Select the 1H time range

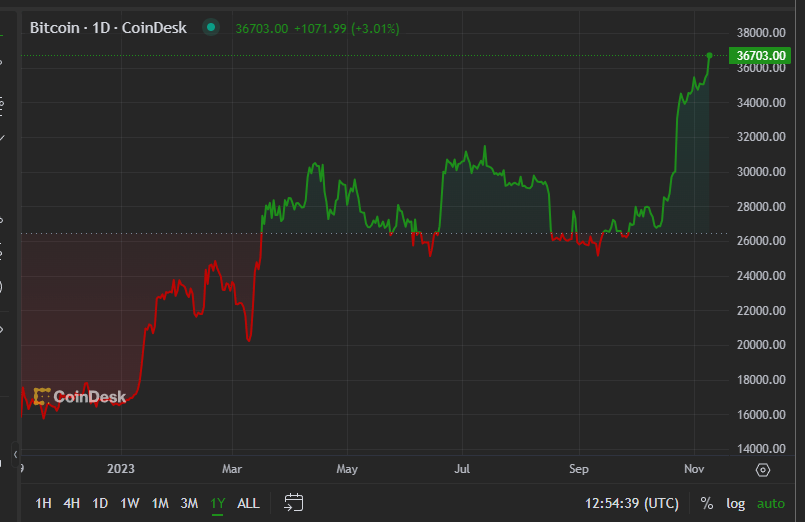click(43, 504)
